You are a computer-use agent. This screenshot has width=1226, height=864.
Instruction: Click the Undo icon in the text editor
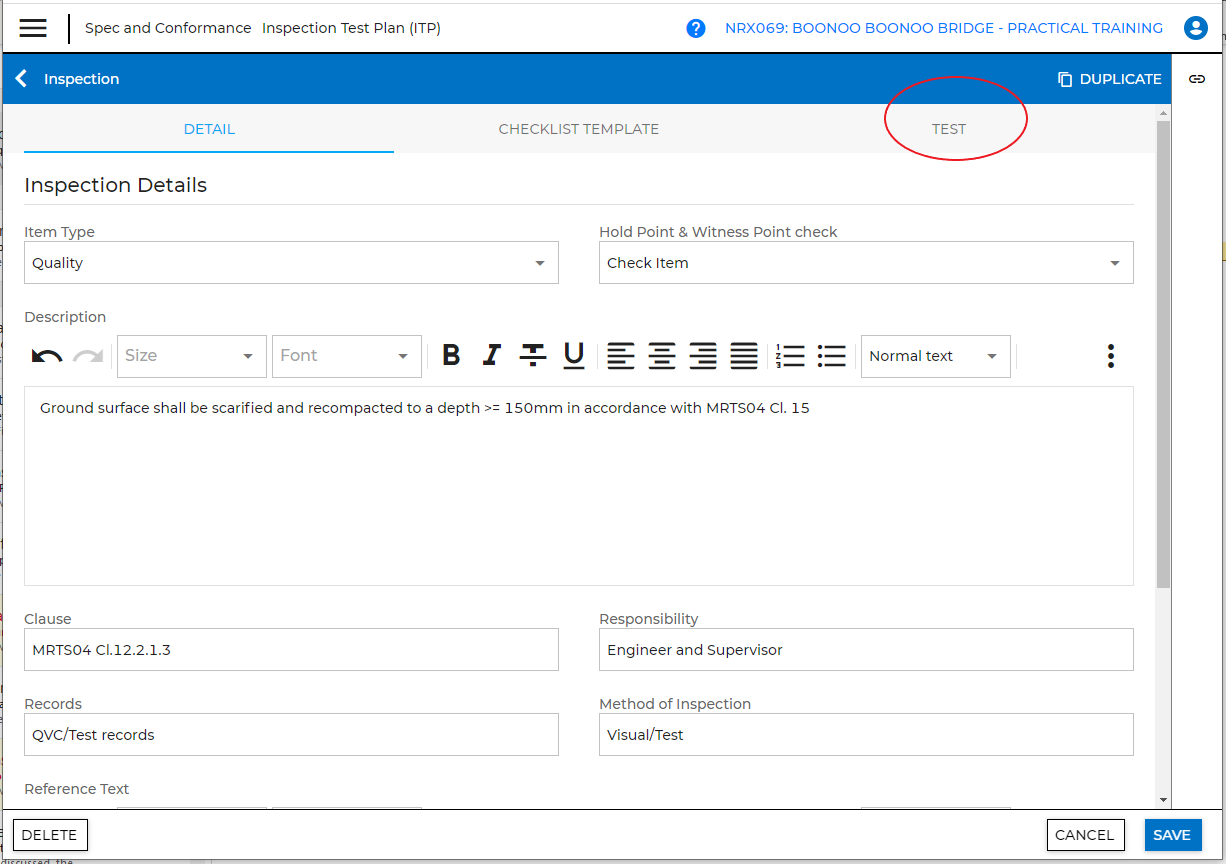click(x=46, y=355)
